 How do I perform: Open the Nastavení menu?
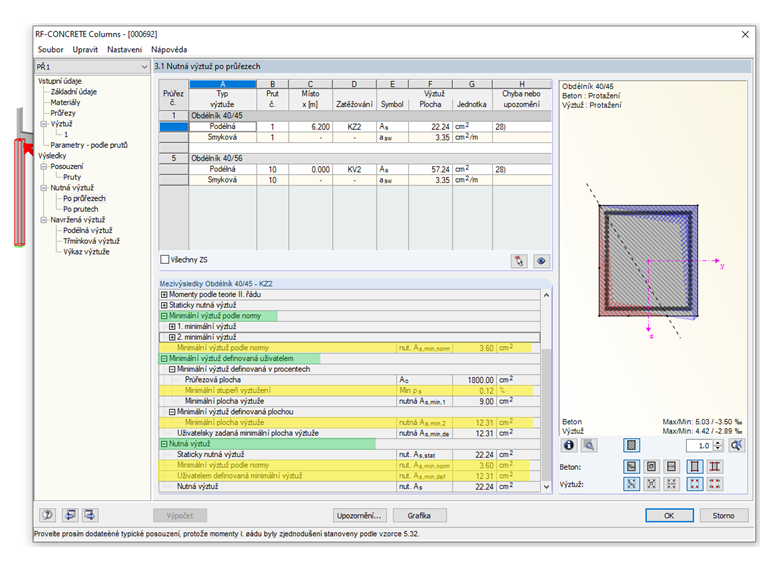point(125,49)
